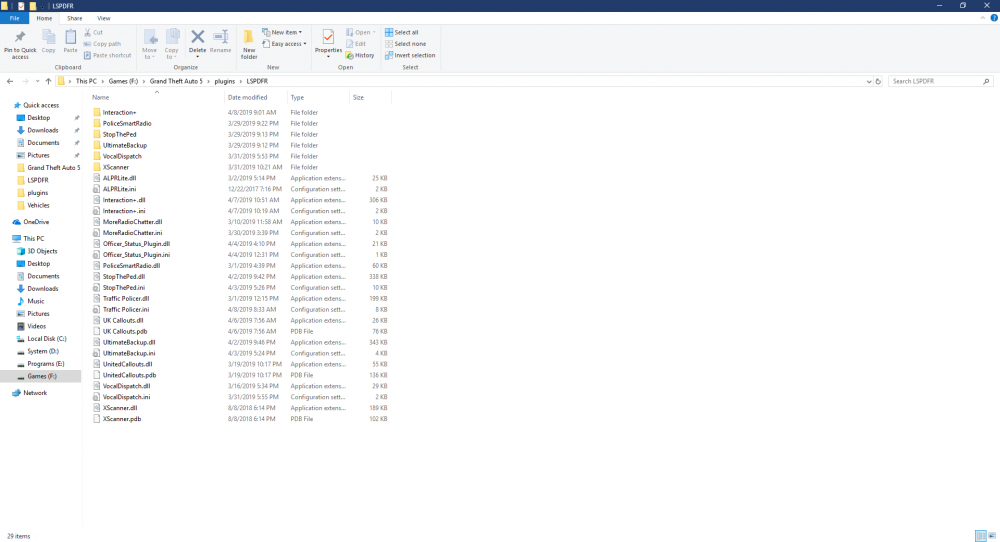Click Pin to Quick access icon

tap(20, 37)
